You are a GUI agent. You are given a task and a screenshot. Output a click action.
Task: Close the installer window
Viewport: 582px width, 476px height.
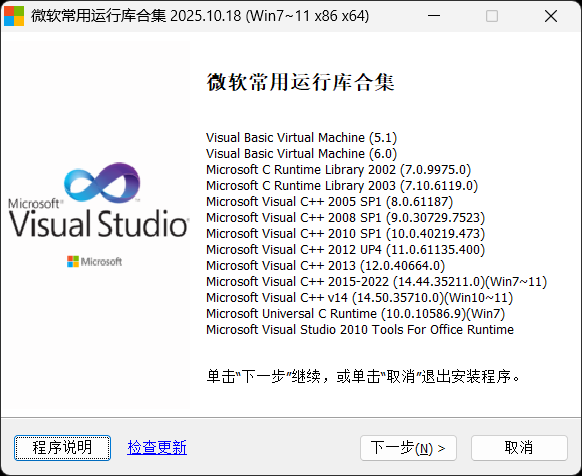tap(551, 16)
